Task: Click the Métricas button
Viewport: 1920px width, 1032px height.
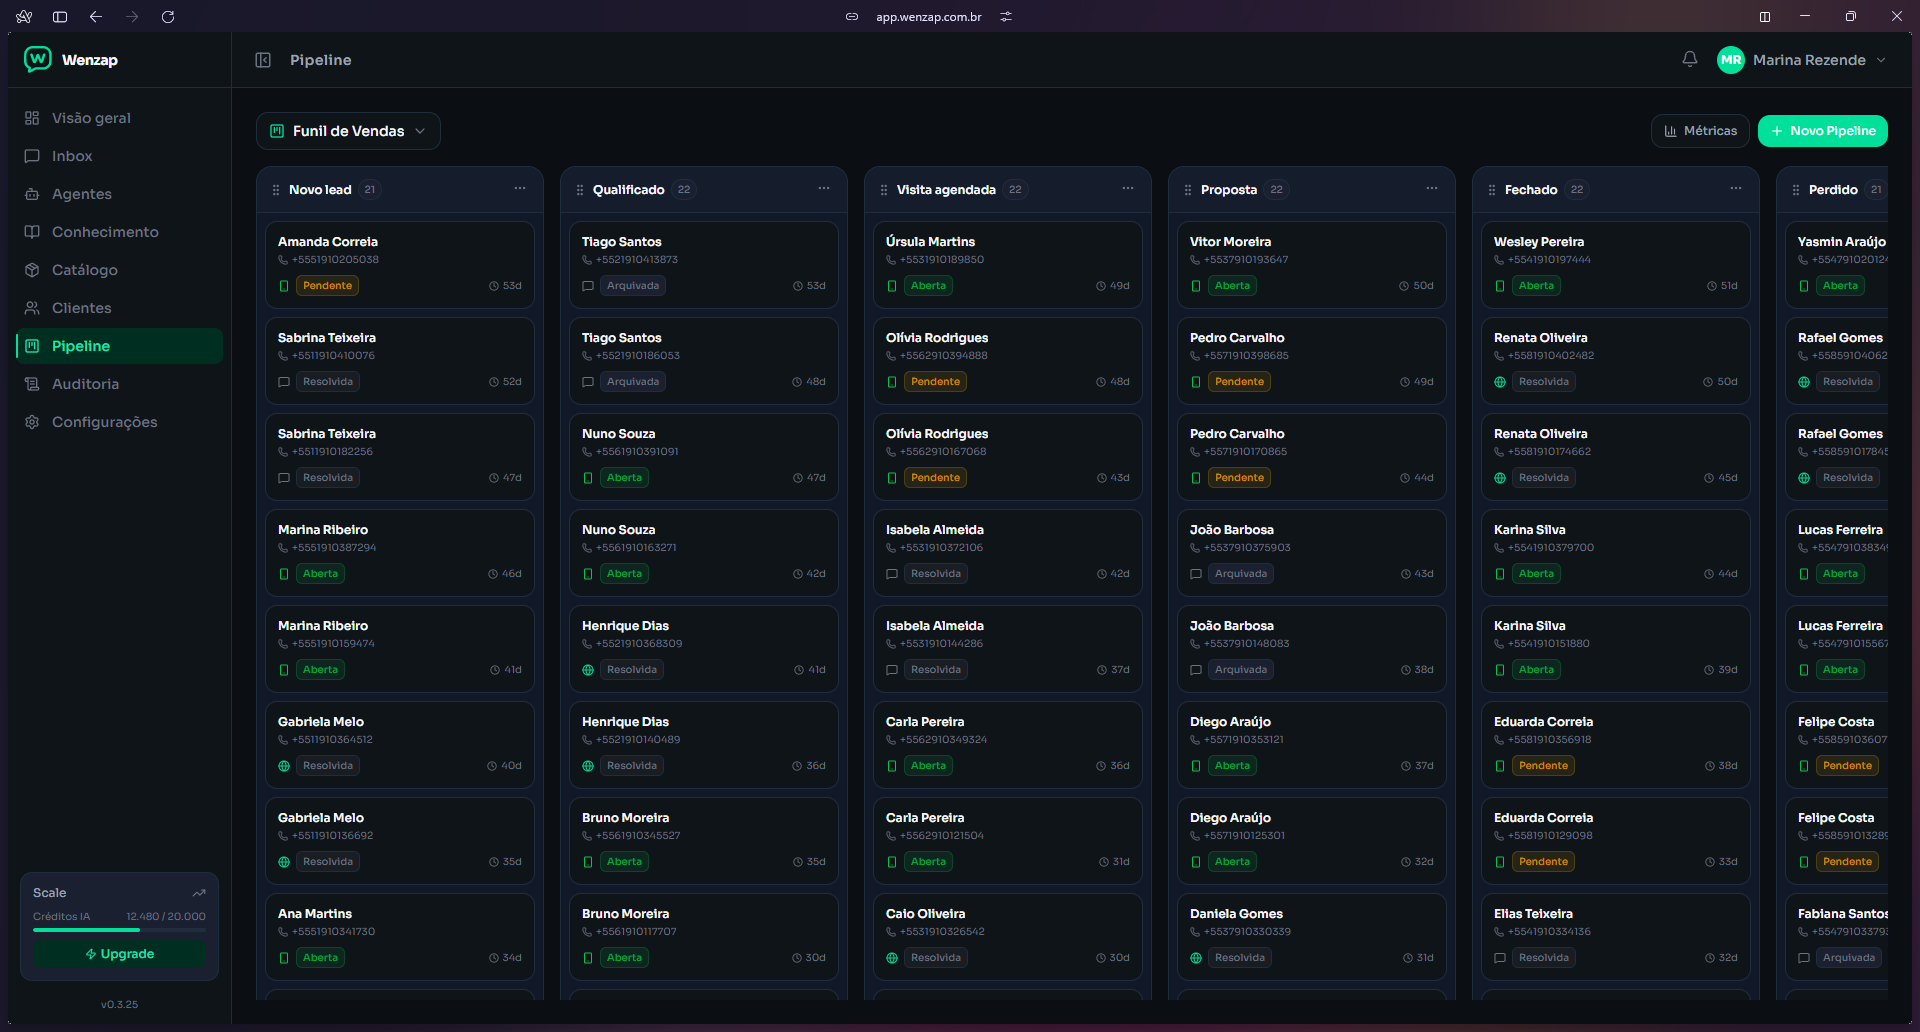Action: click(1700, 131)
